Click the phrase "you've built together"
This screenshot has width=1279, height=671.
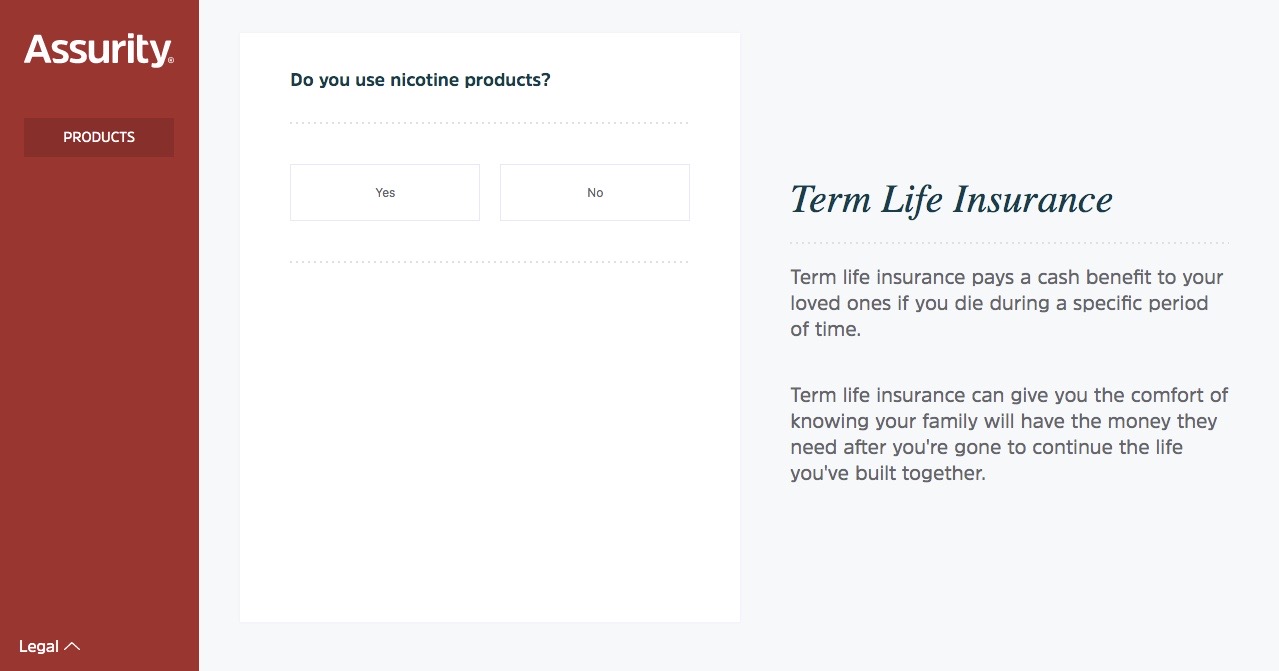click(x=888, y=474)
